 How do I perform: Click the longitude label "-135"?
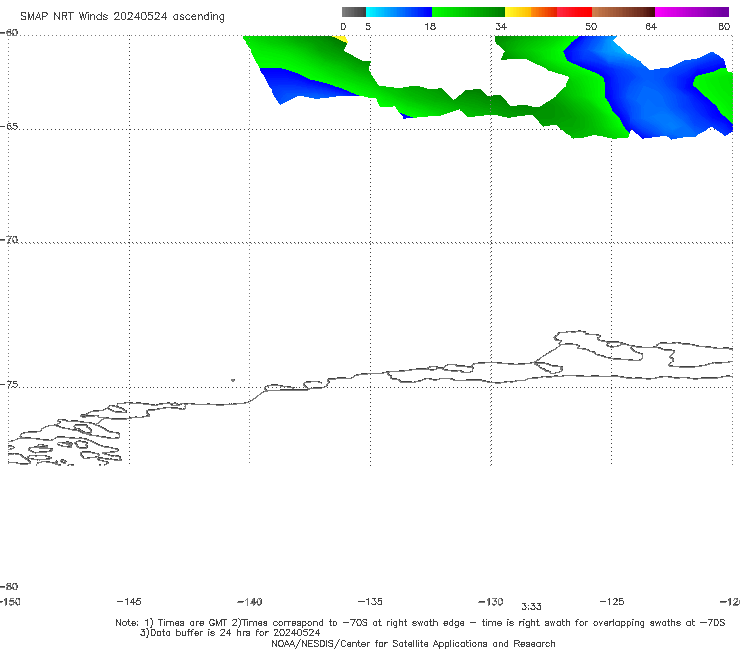tap(370, 601)
